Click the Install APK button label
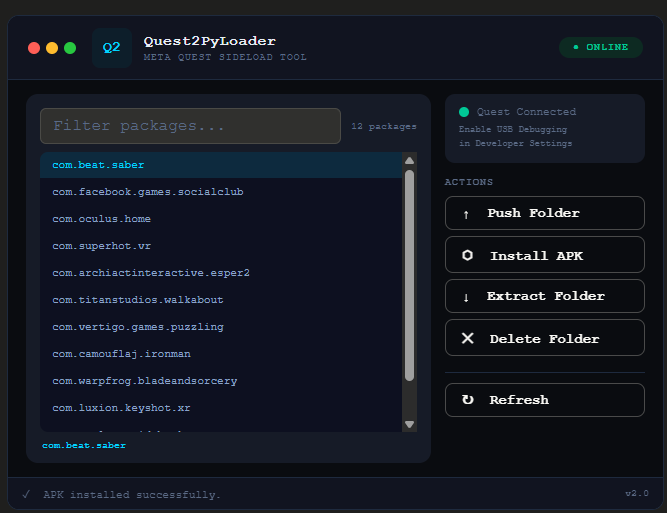The width and height of the screenshot is (667, 513). click(x=536, y=256)
